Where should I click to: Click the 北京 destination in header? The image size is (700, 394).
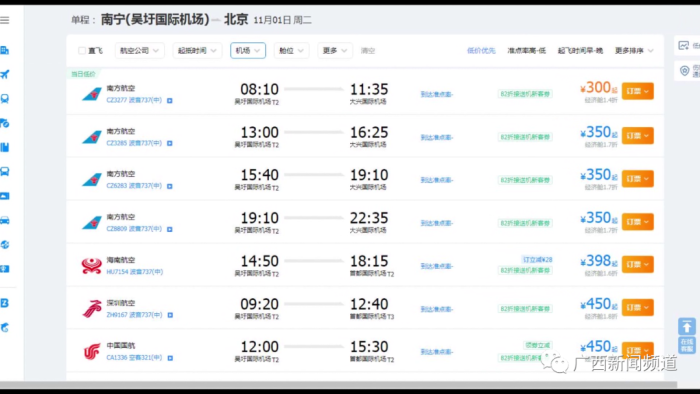[236, 20]
